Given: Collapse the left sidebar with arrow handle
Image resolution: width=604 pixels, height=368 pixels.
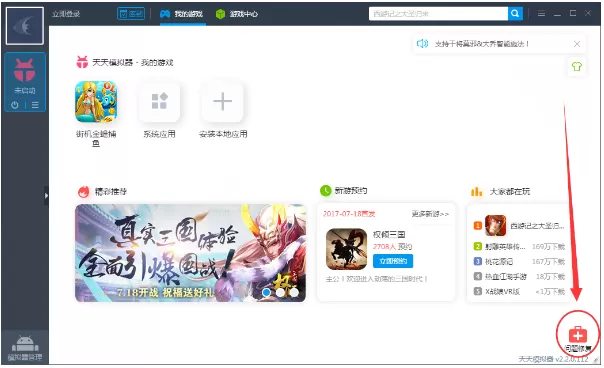Looking at the screenshot, I should coord(46,196).
